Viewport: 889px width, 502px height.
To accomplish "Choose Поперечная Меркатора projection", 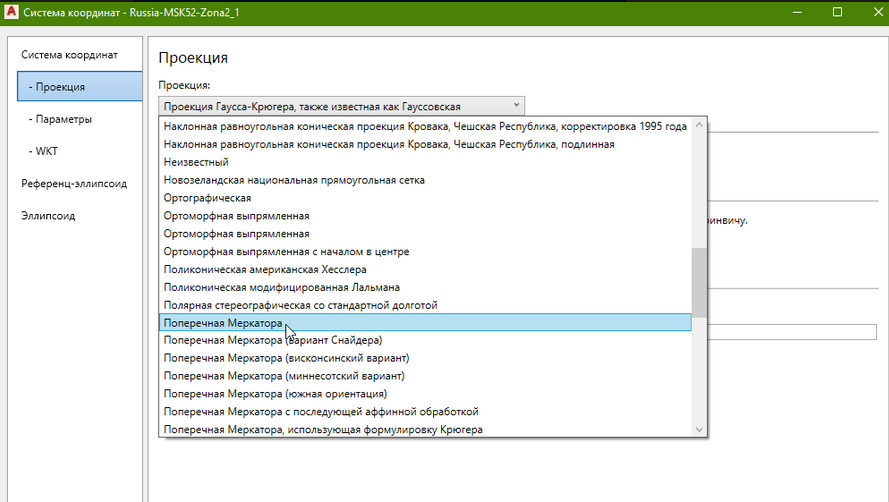I will pos(223,323).
